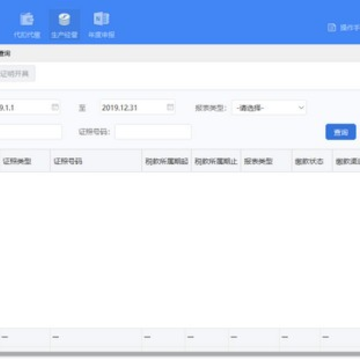Click the 证明开具 button
This screenshot has height=360, width=360.
point(18,74)
